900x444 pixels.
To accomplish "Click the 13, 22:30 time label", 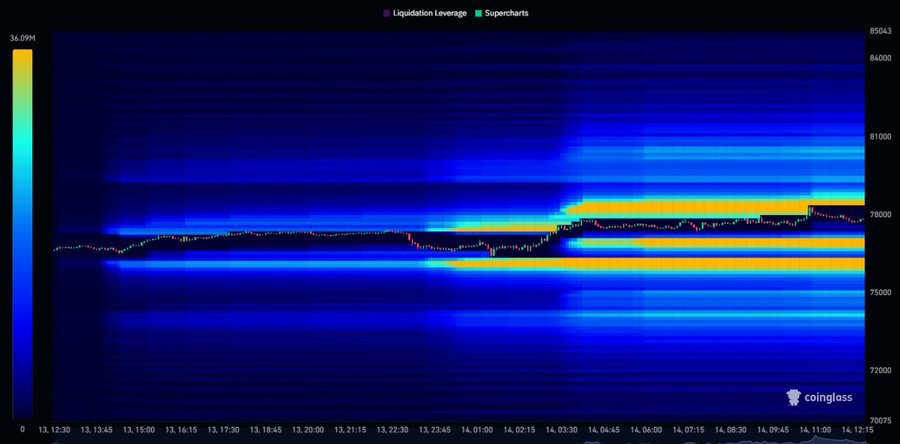I will 393,430.
